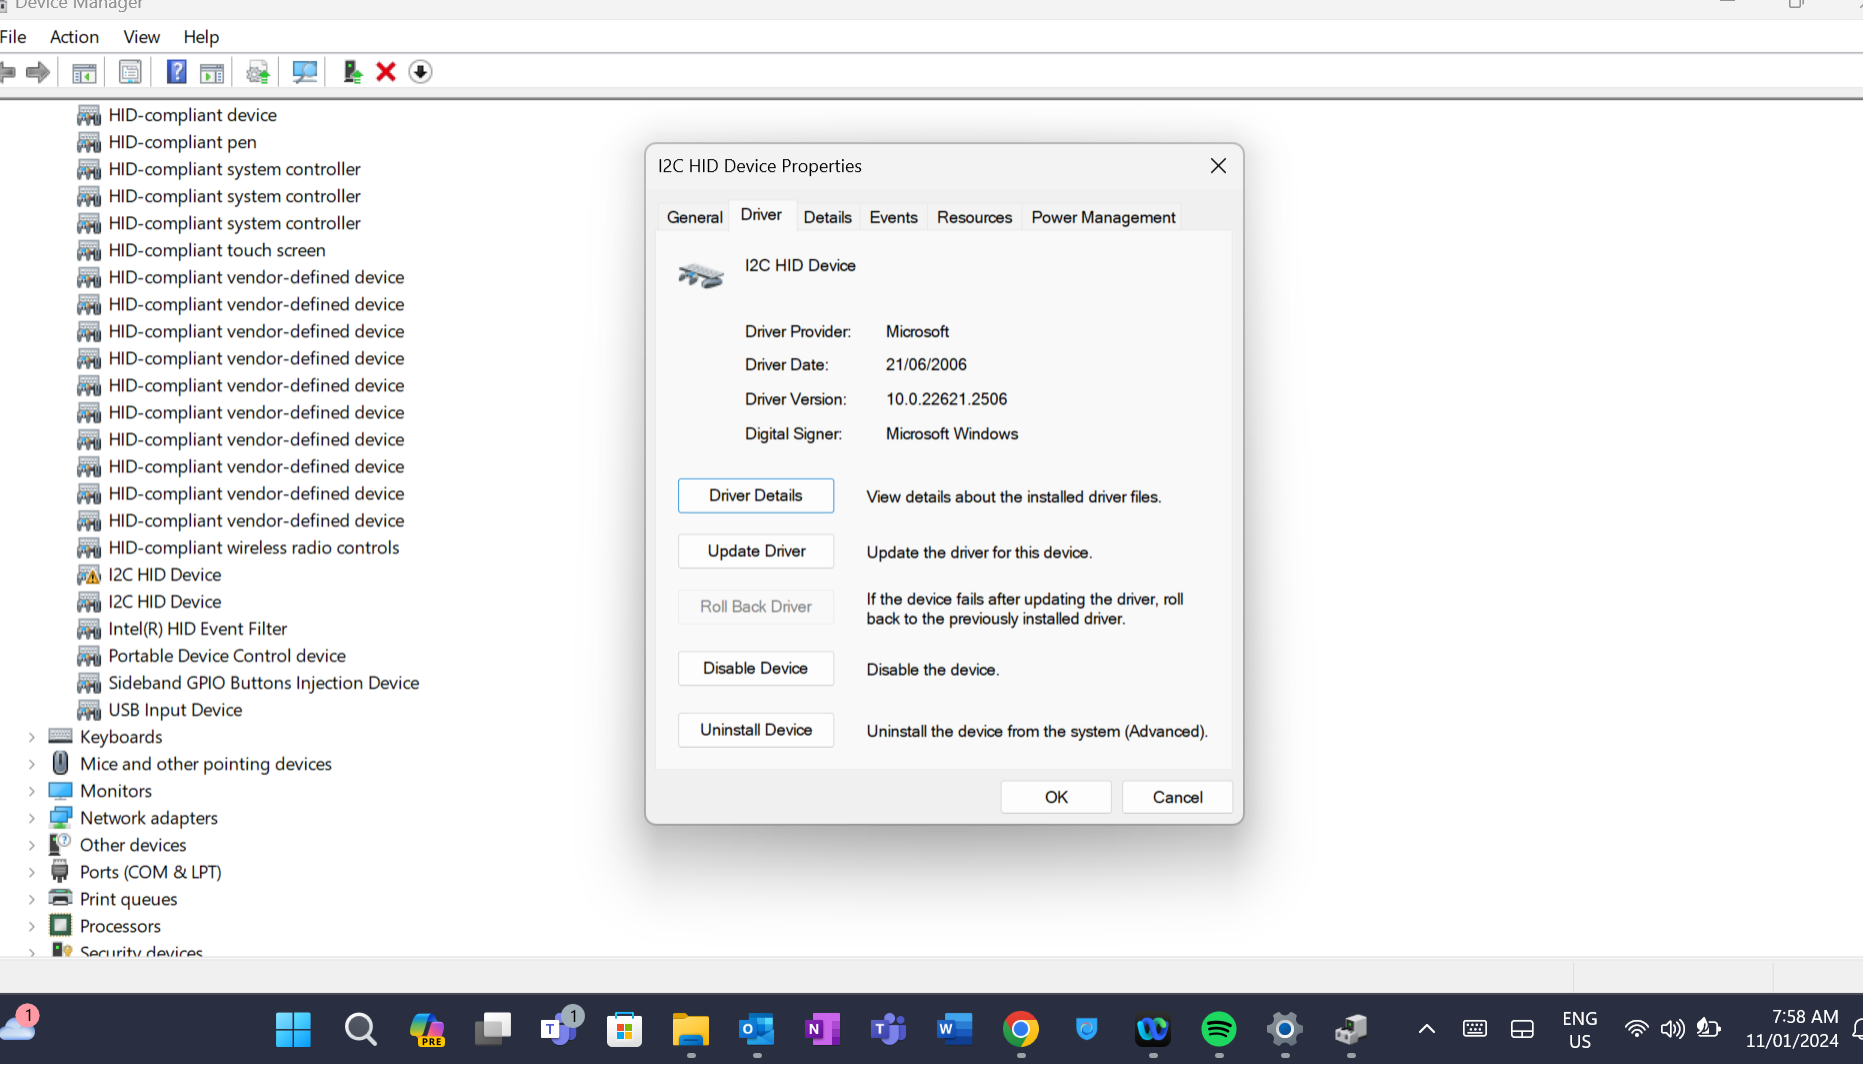Click the show/hide console tree icon
Screen dimensions: 1863x1065
point(84,72)
